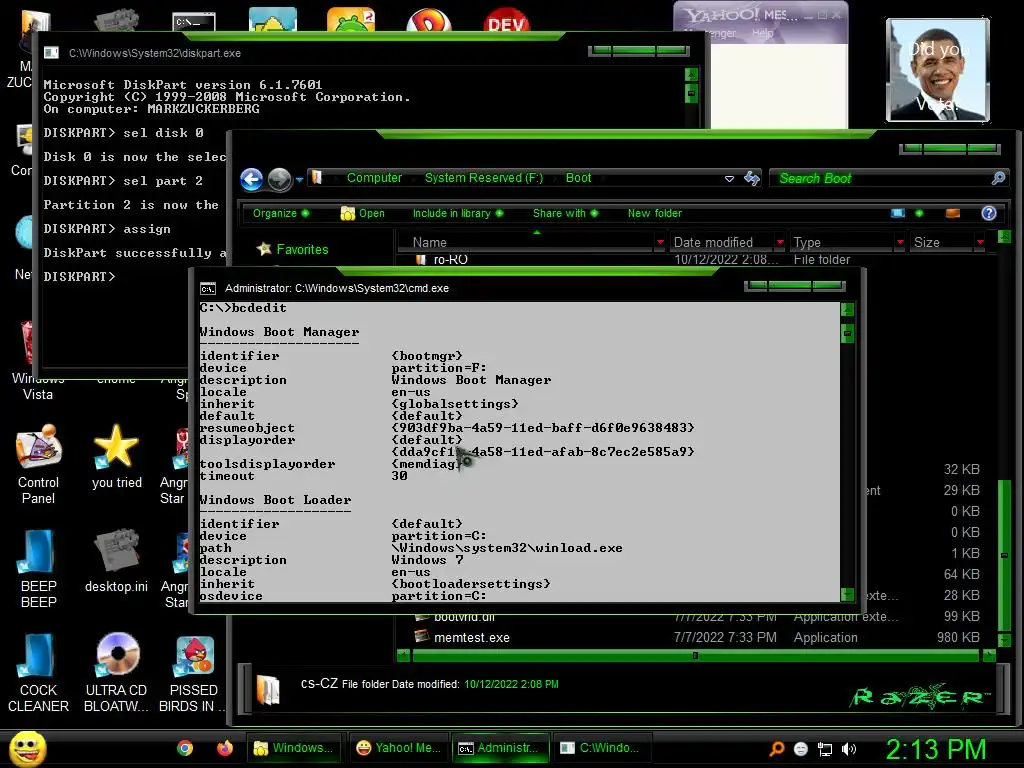Screen dimensions: 1024x768
Task: Select System Reserved (F:) breadcrumb
Action: pos(484,178)
